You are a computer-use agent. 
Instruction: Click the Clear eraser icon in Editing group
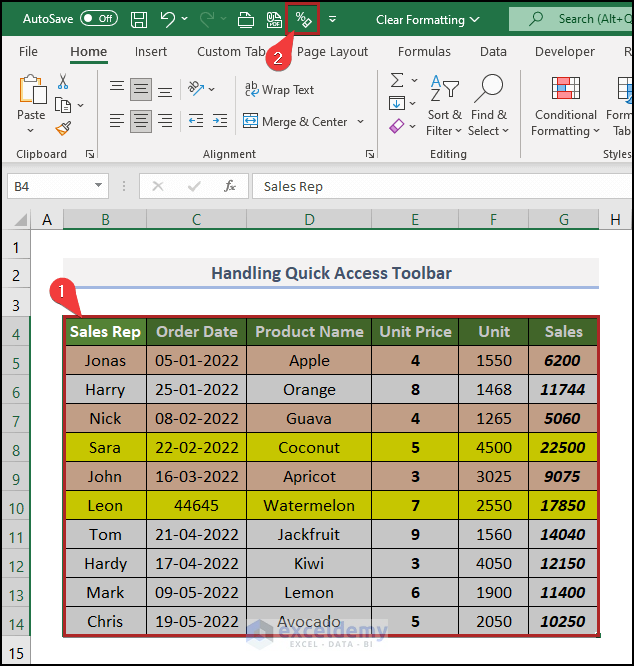click(397, 126)
